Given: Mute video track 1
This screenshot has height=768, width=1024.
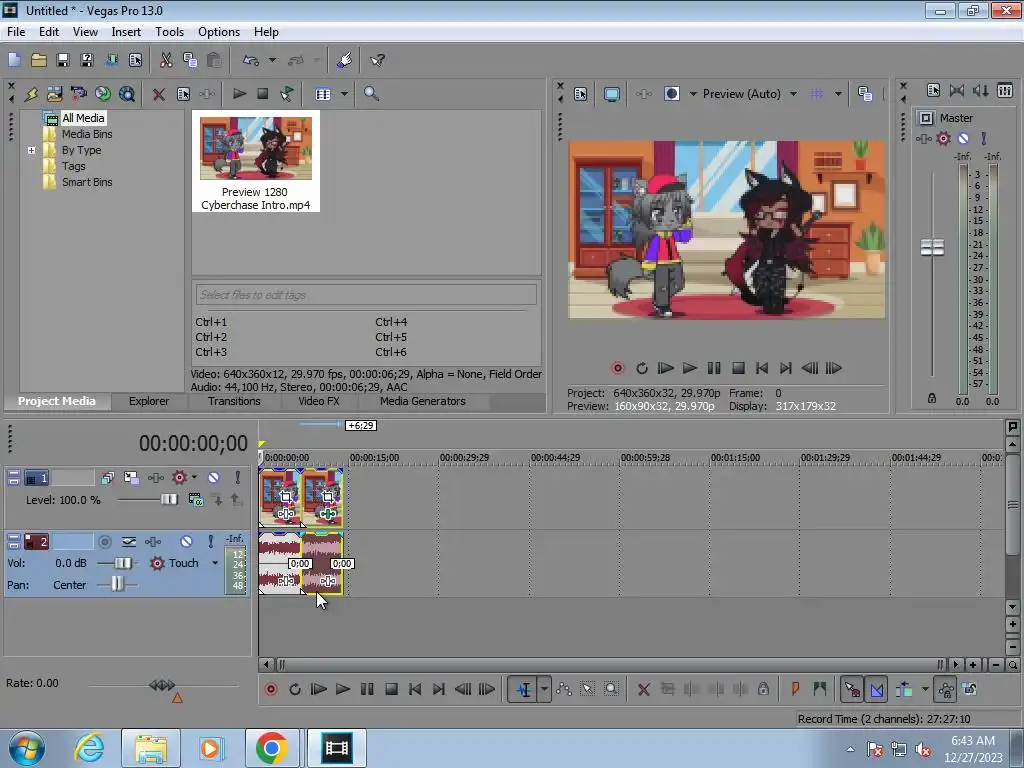Looking at the screenshot, I should (214, 477).
